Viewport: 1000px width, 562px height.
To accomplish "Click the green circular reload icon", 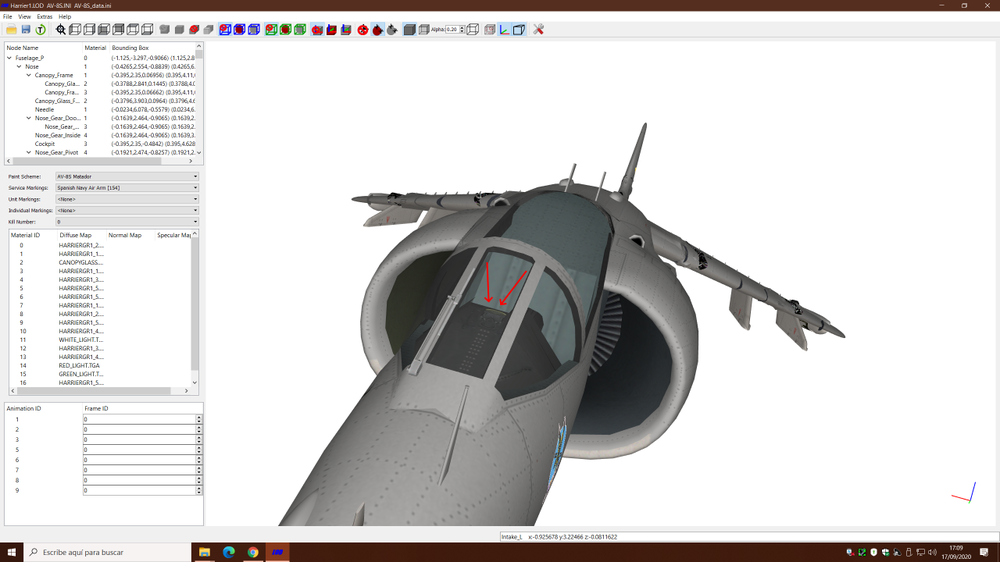I will (40, 29).
